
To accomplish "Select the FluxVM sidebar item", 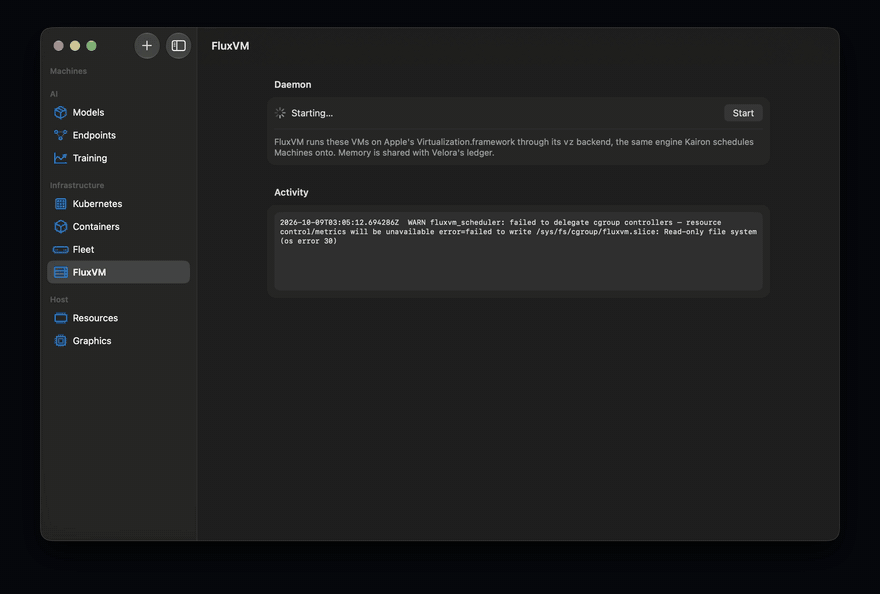I will tap(118, 272).
